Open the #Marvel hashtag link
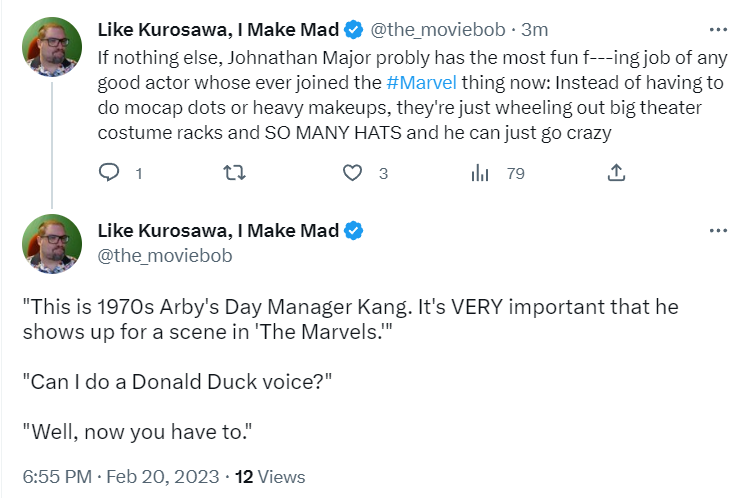 [x=421, y=83]
